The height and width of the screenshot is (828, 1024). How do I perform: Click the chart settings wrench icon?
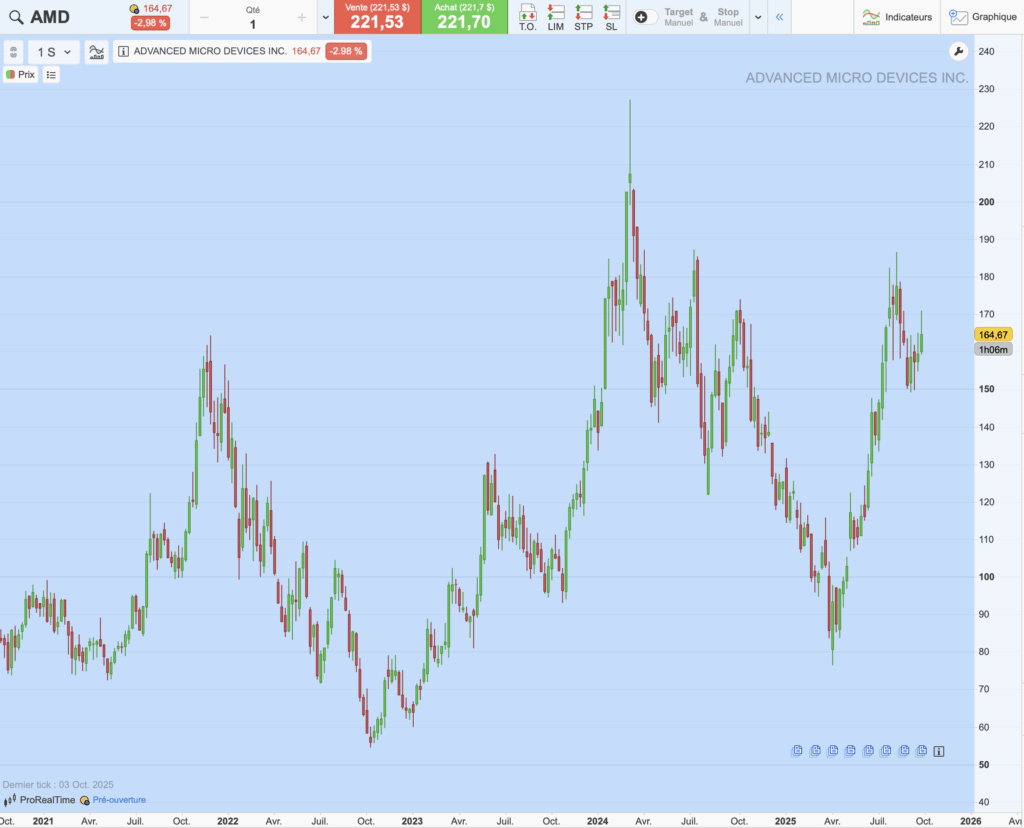point(958,50)
